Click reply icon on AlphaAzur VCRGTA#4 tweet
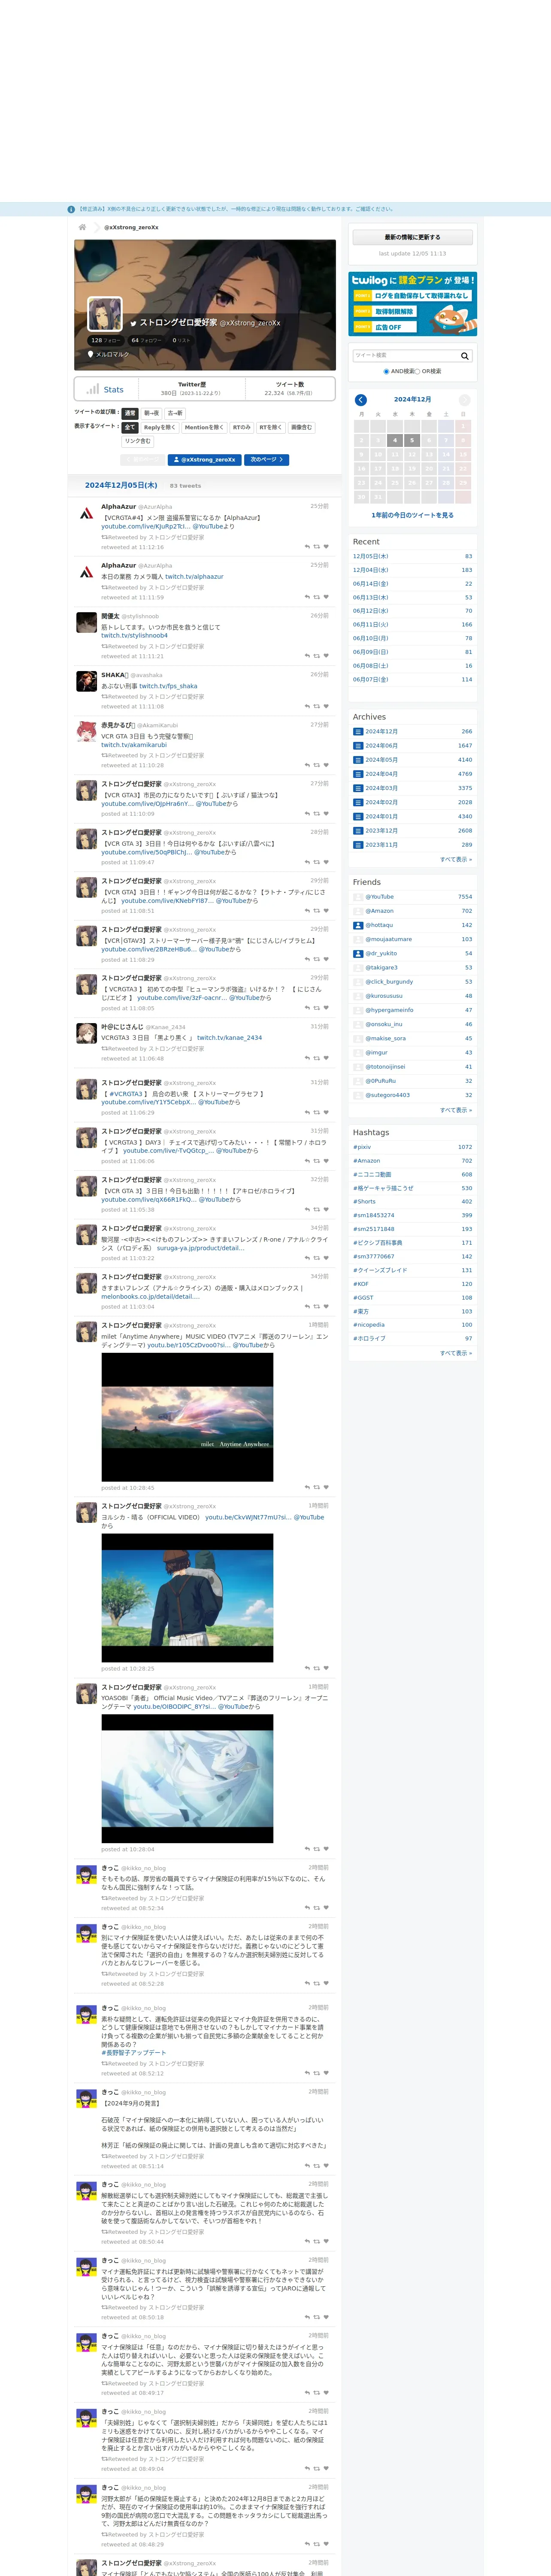Screen dimensions: 551x2576 tap(307, 547)
